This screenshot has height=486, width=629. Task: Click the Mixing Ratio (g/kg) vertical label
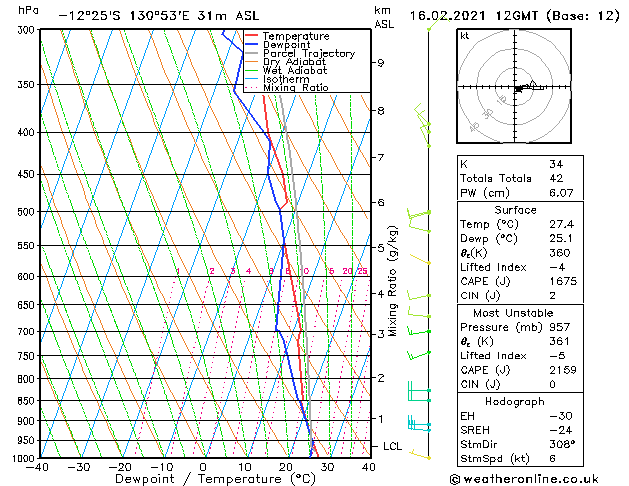point(393,281)
